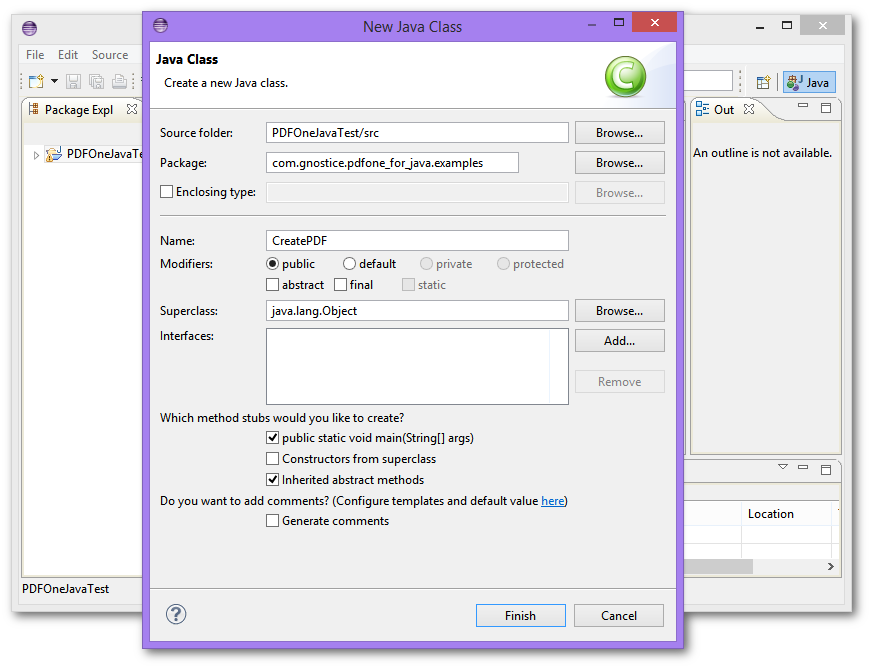871x672 pixels.
Task: Close the Outline view tab
Action: click(x=749, y=109)
